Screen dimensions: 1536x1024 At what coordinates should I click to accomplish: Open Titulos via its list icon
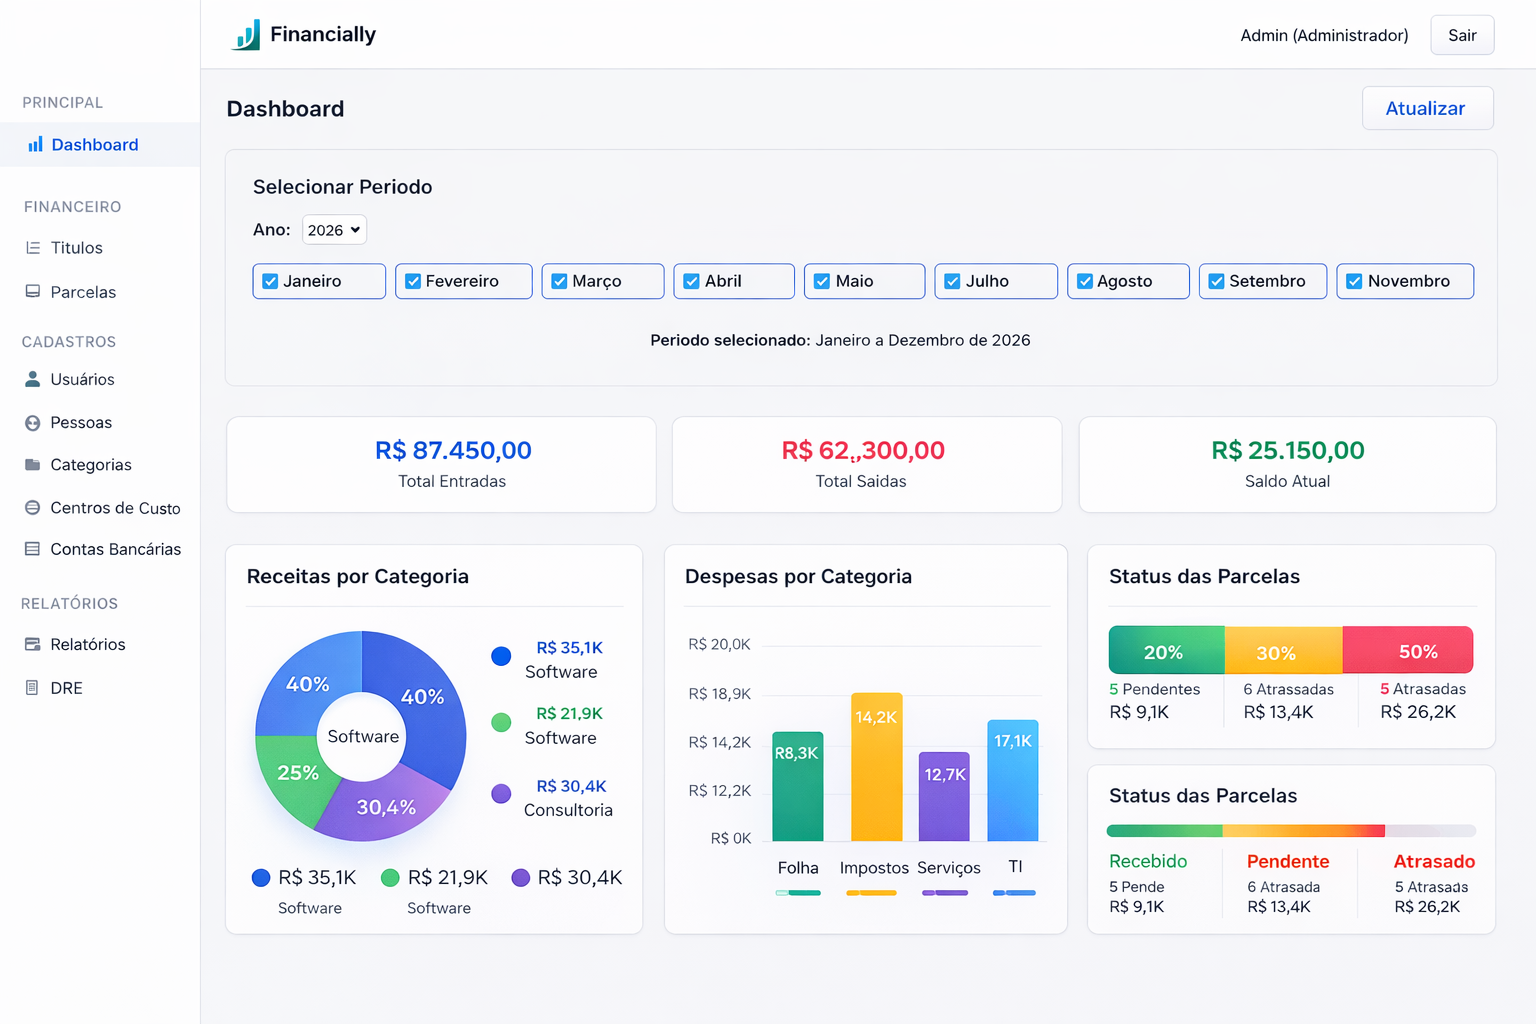tap(33, 248)
